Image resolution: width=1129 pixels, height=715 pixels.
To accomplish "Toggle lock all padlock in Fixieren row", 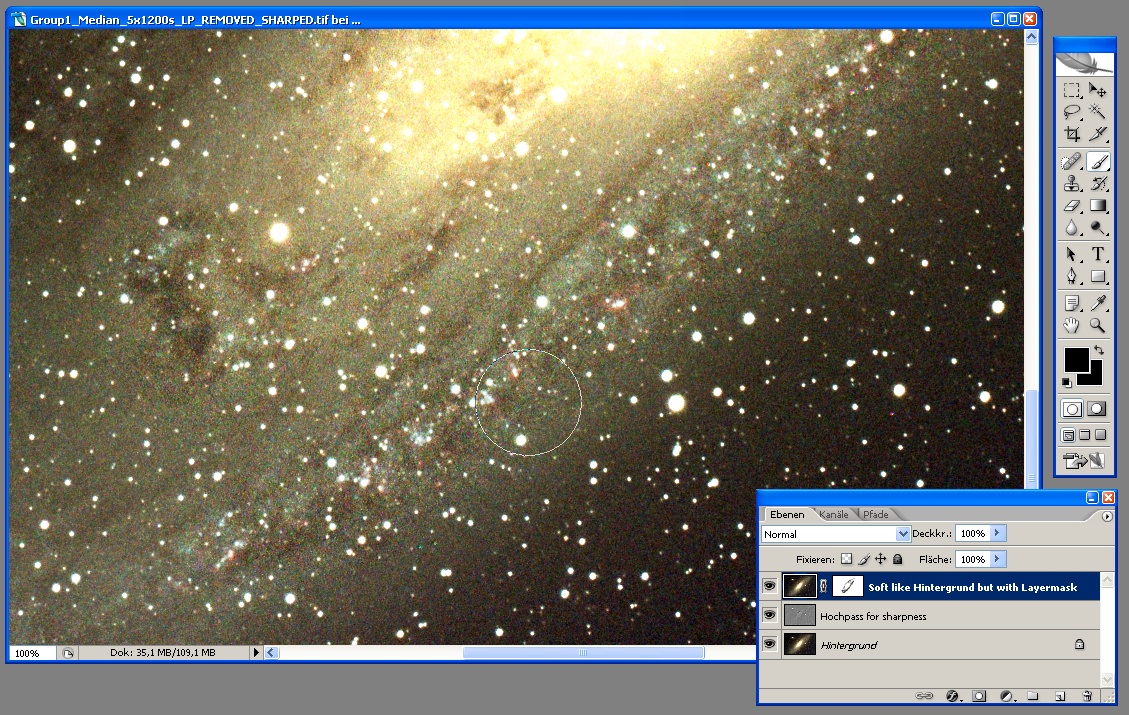I will pyautogui.click(x=898, y=559).
